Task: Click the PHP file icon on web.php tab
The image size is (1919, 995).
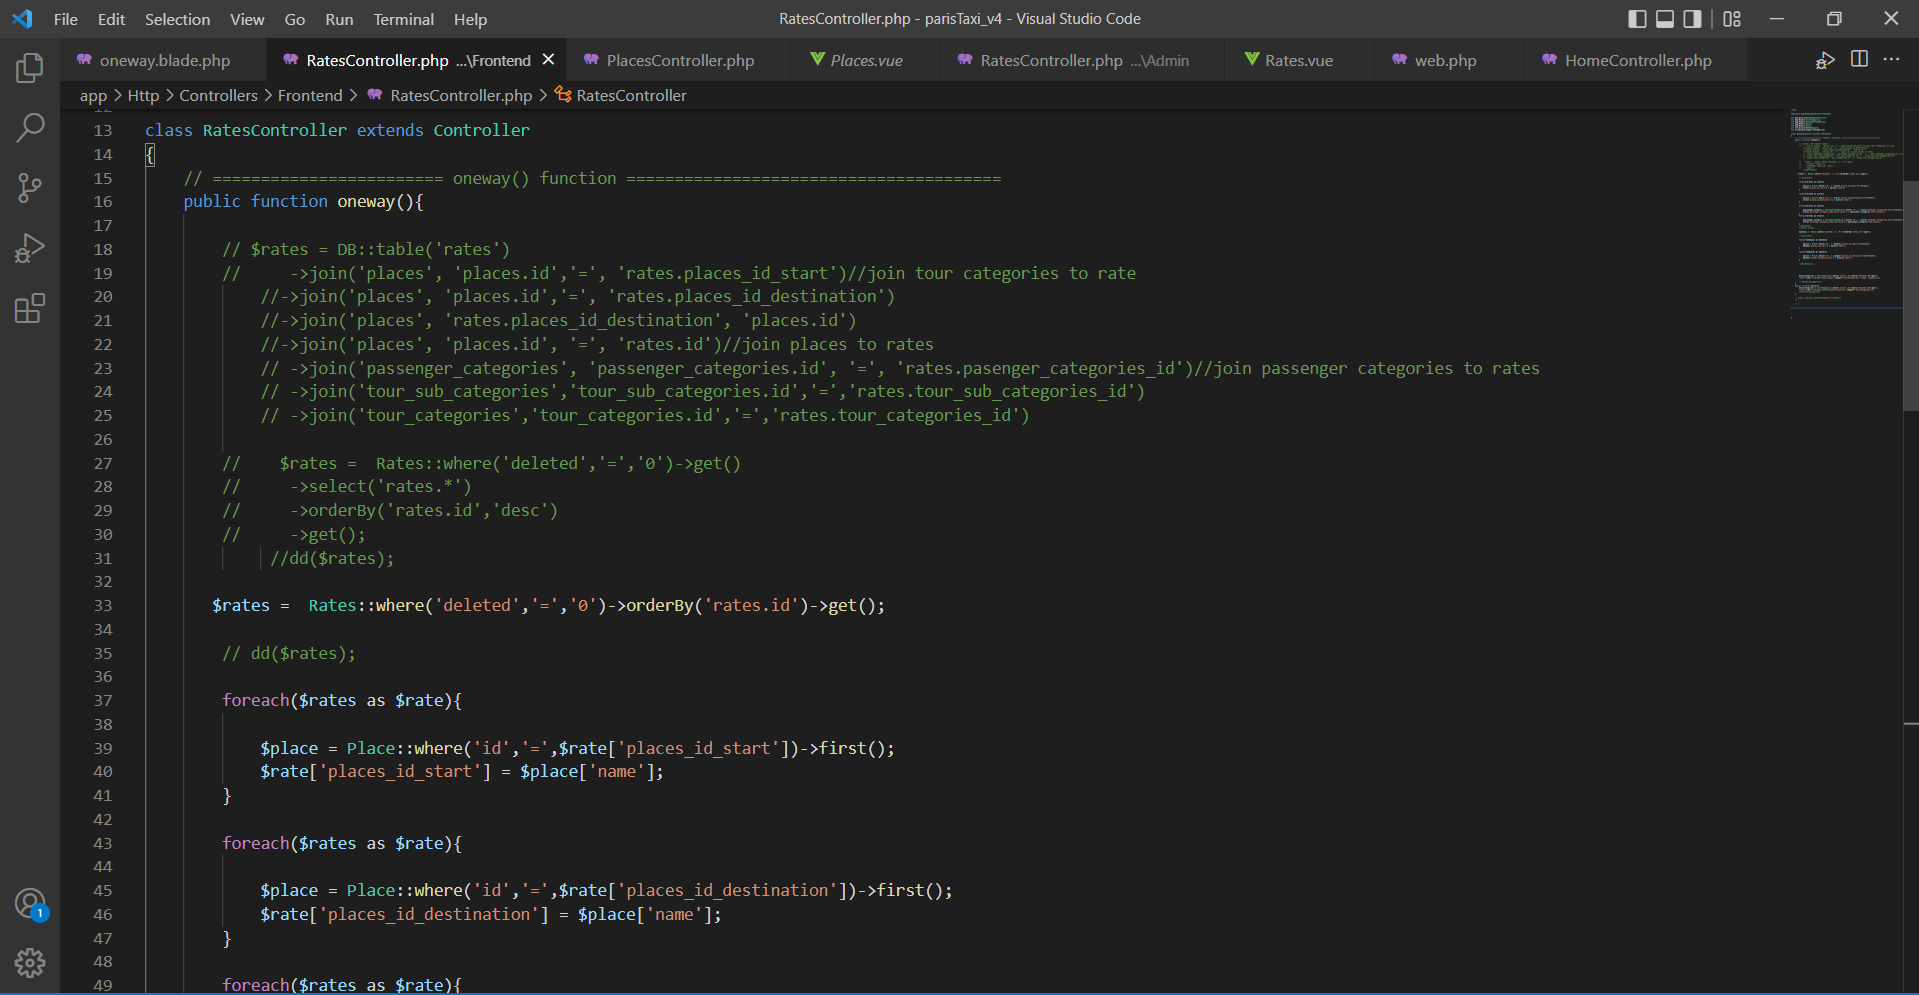Action: click(x=1399, y=60)
